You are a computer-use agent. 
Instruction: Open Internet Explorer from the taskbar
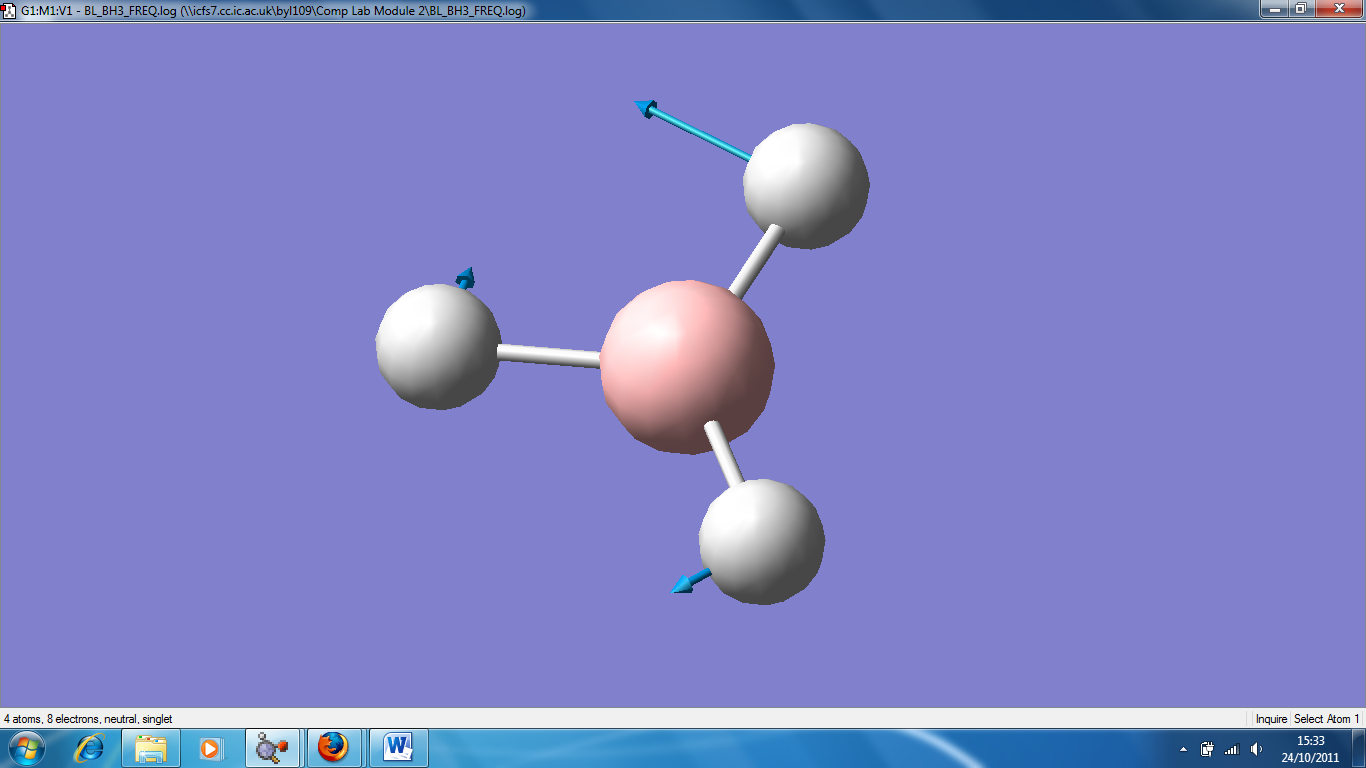[x=90, y=748]
